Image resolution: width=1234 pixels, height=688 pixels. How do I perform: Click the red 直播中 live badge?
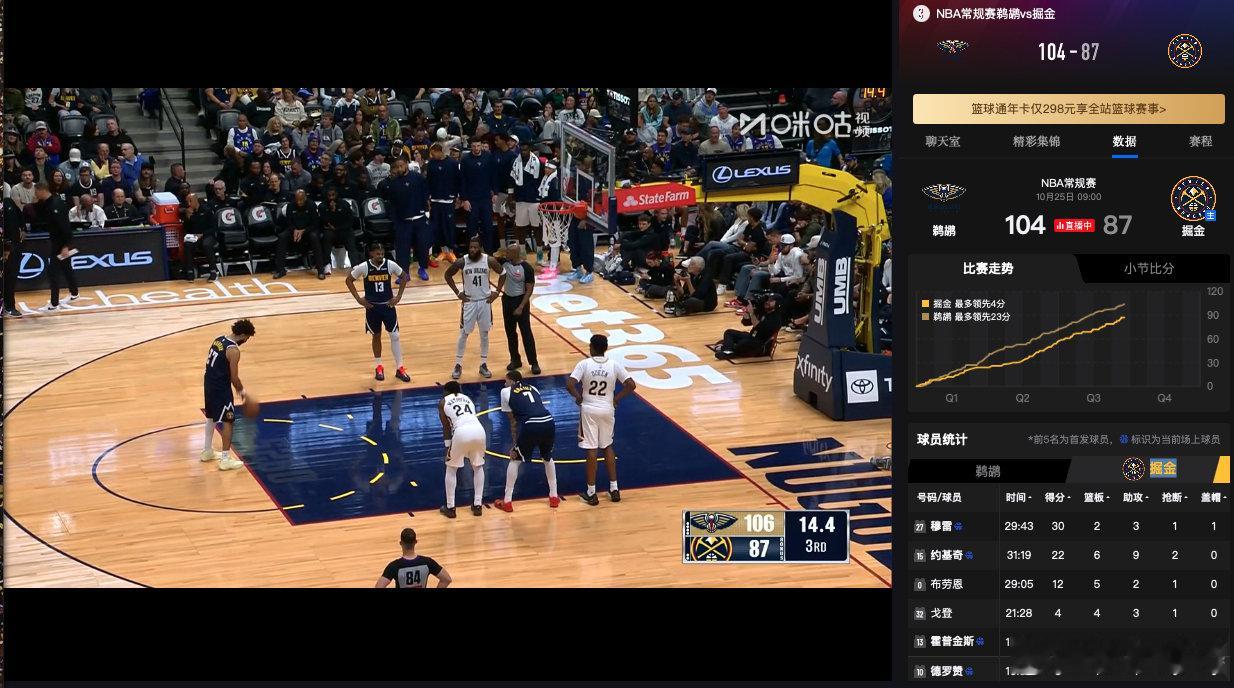[1074, 226]
